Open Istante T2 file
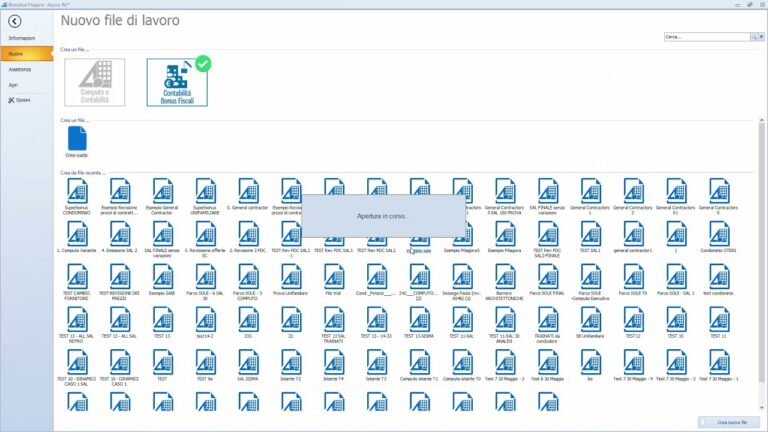The width and height of the screenshot is (768, 432). click(291, 365)
